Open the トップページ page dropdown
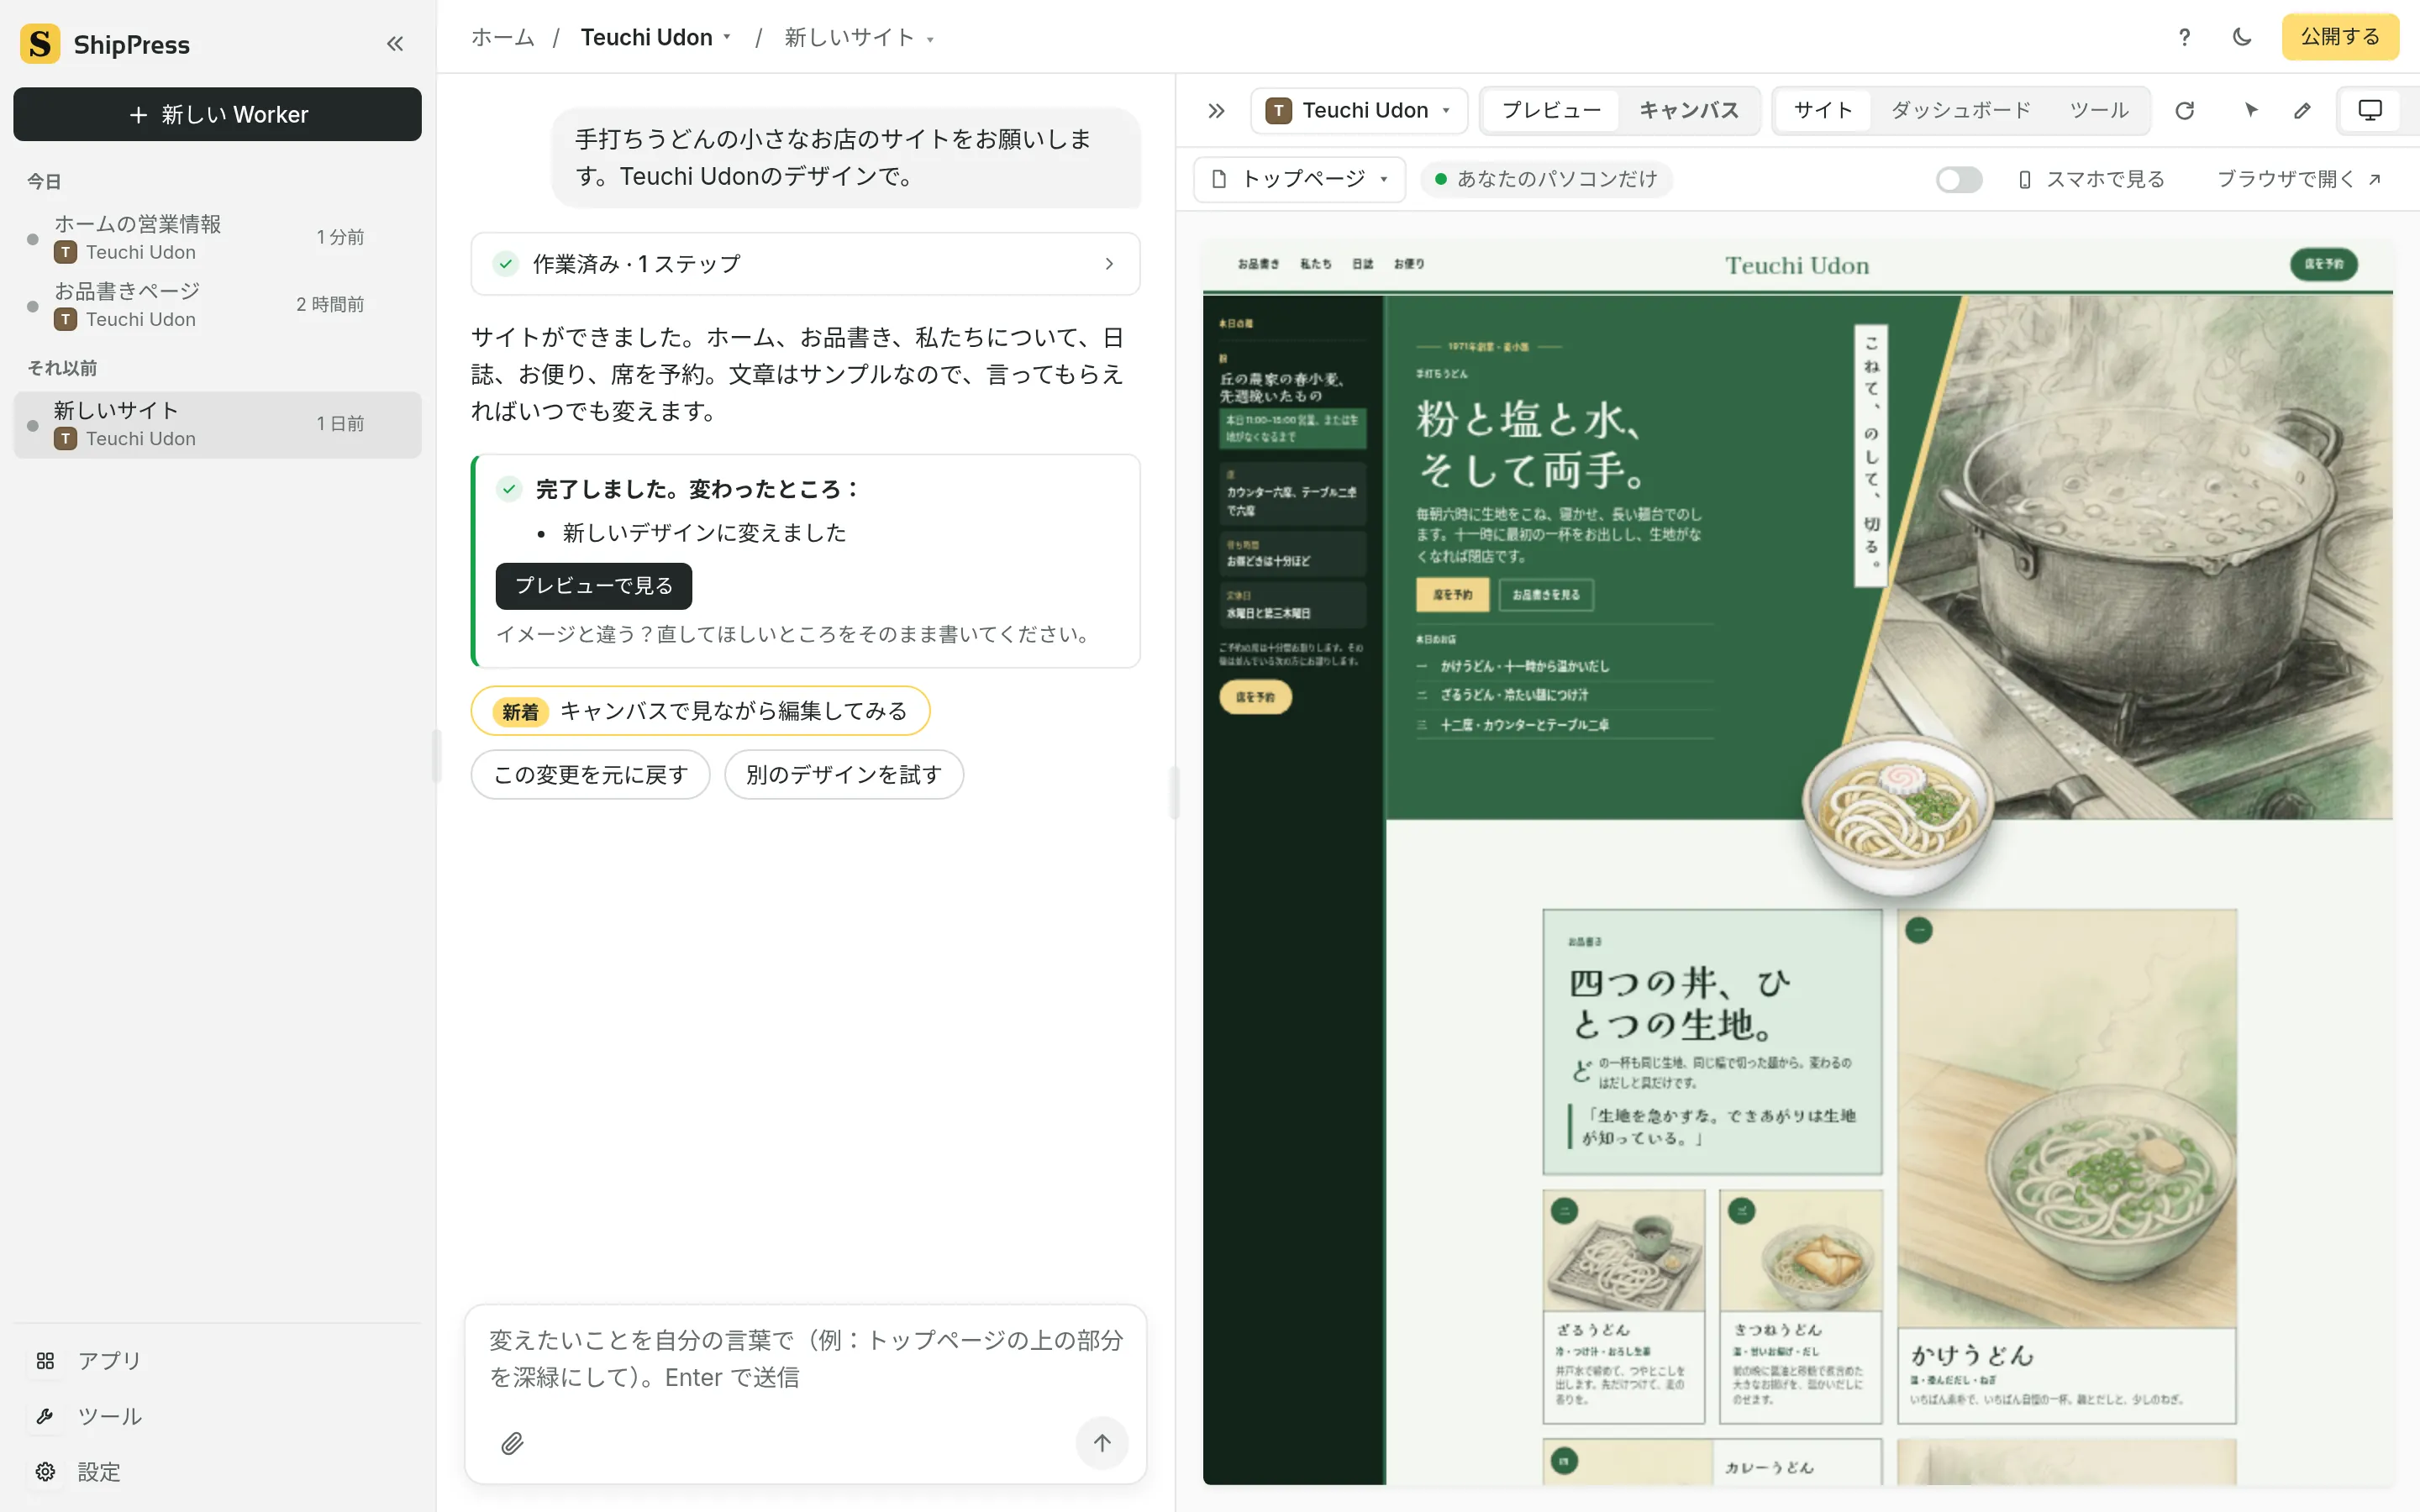The image size is (2420, 1512). click(x=1300, y=179)
